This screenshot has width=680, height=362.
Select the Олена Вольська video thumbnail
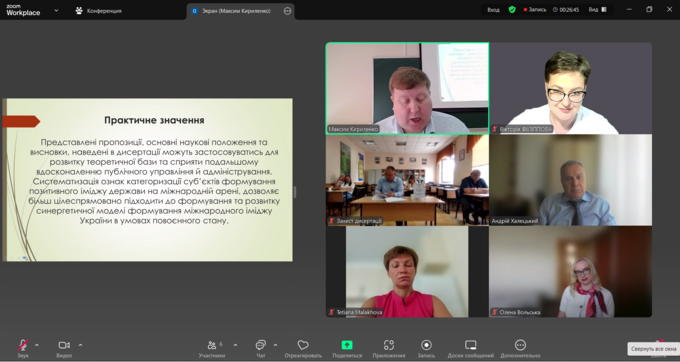point(570,271)
